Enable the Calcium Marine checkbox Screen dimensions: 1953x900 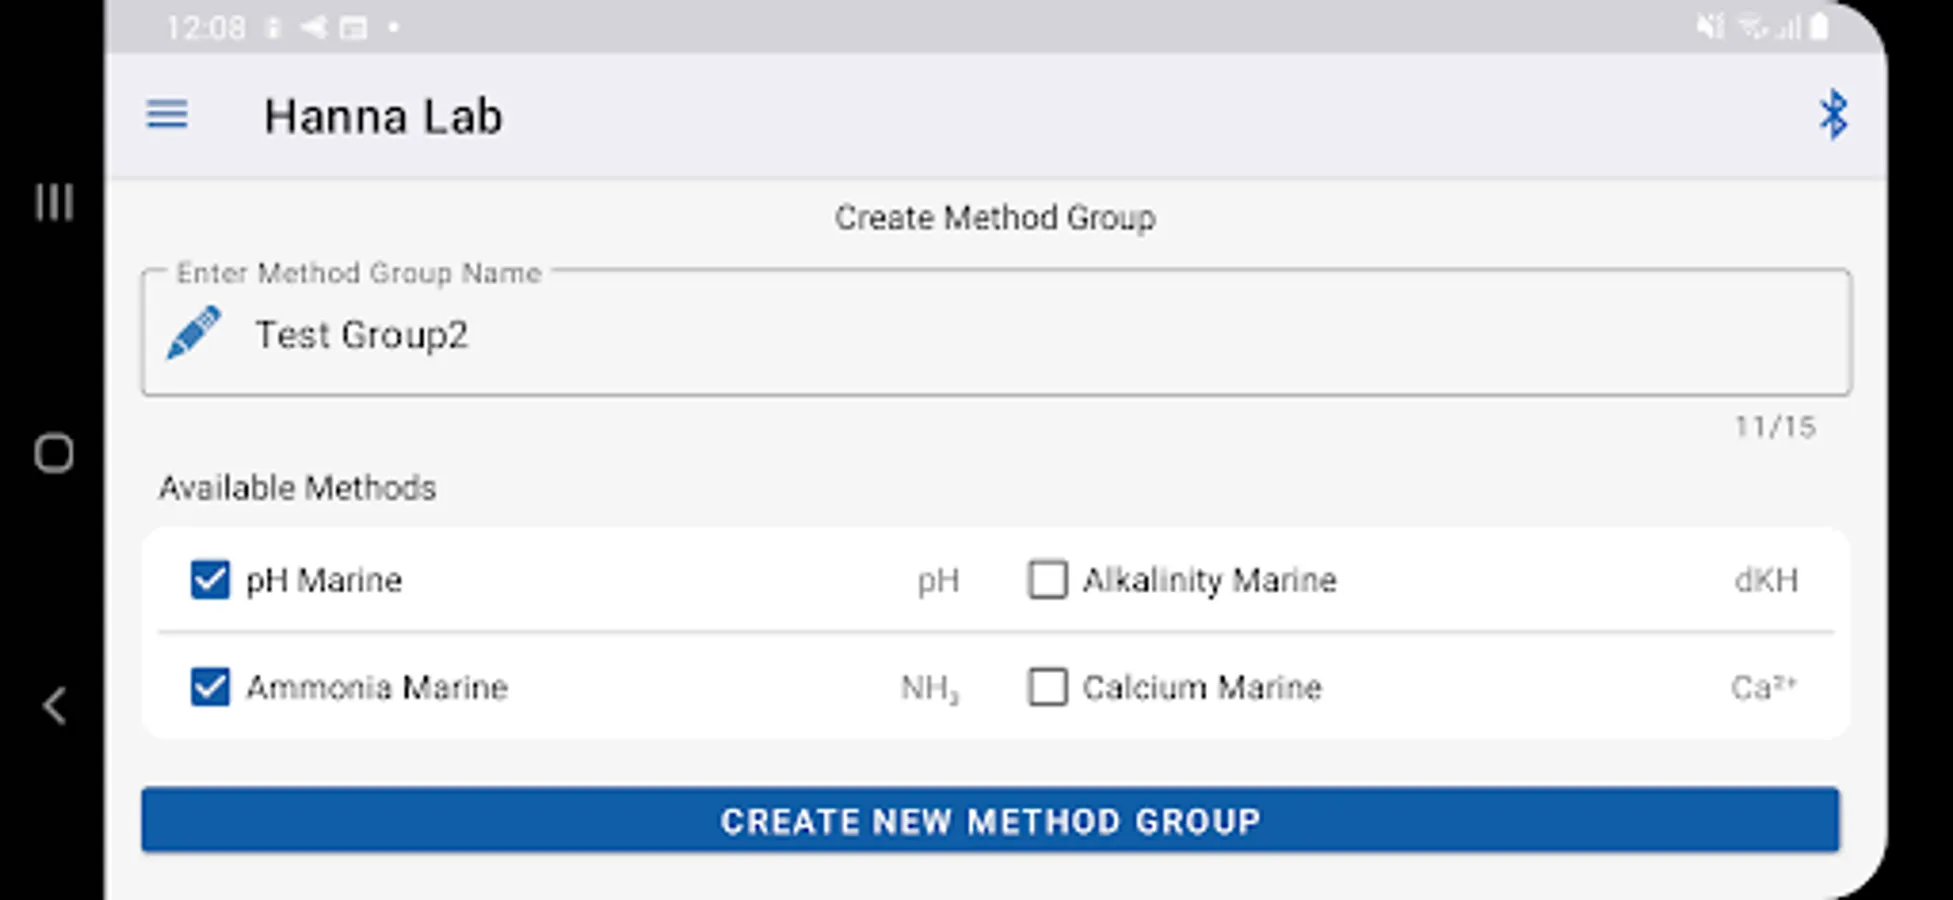point(1047,687)
